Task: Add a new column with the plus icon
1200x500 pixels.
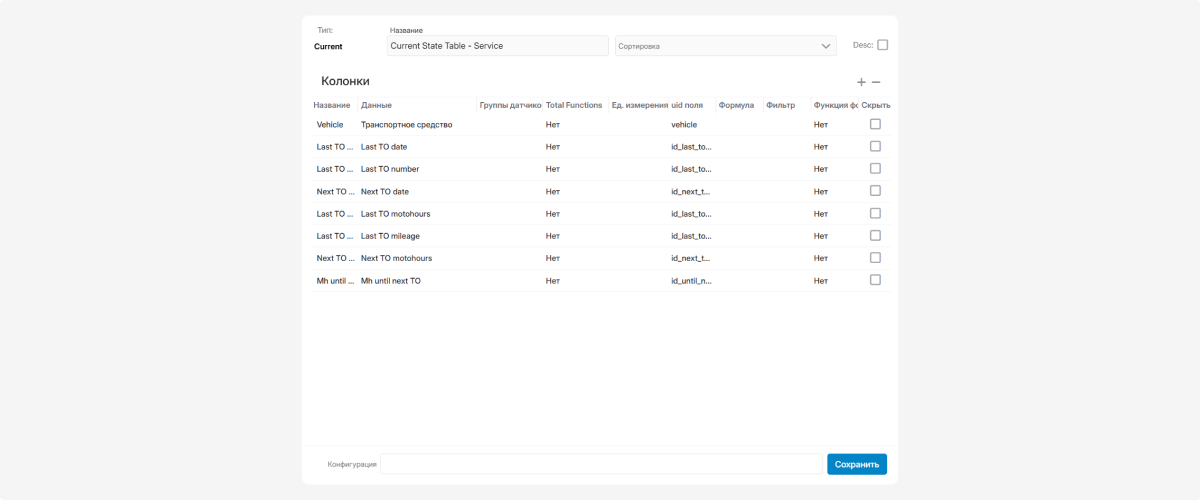Action: point(861,82)
